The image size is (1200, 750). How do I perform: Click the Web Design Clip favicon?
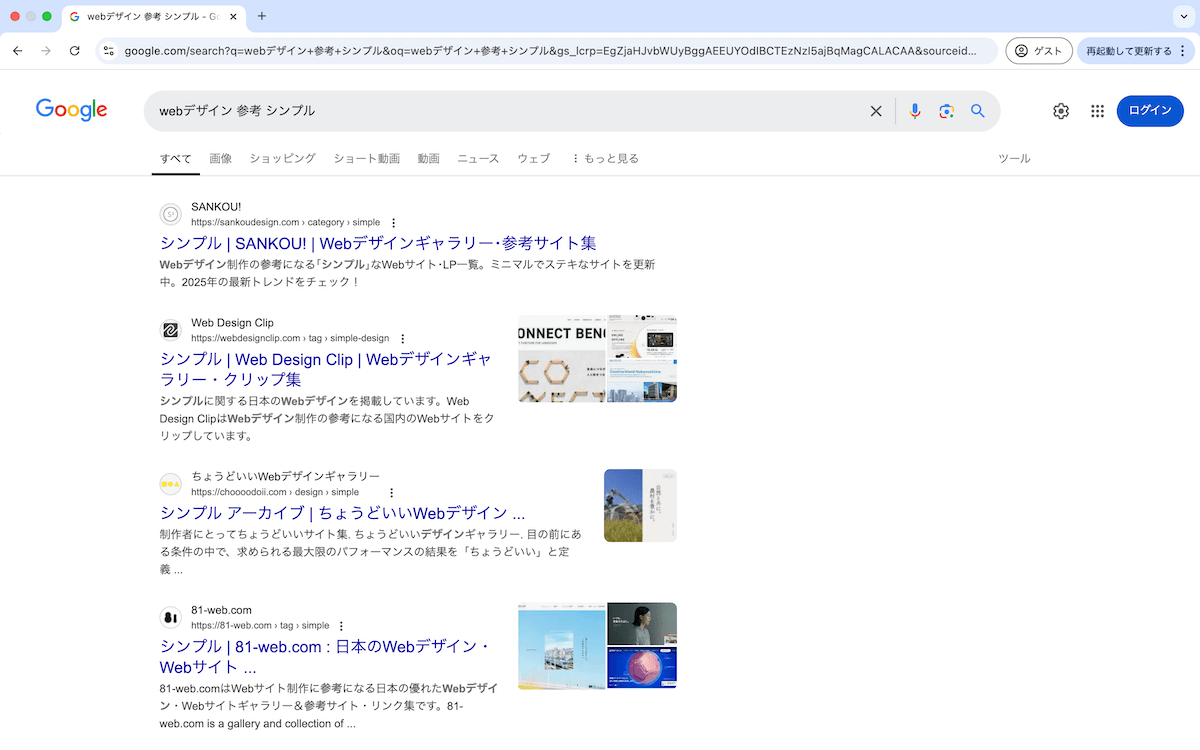170,330
